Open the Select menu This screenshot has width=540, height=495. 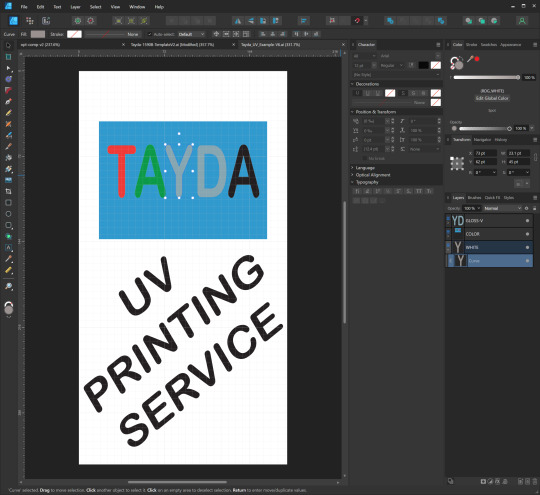[95, 7]
